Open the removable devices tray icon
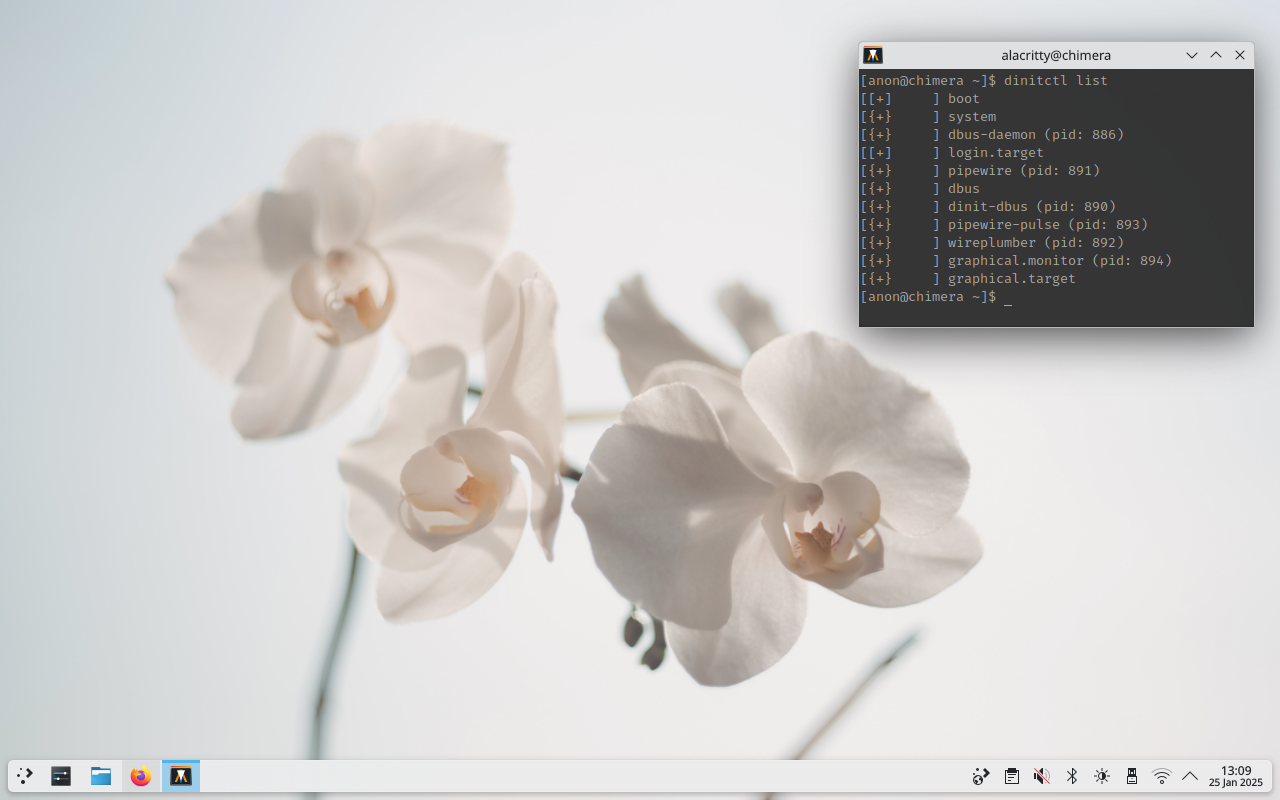 [1132, 776]
